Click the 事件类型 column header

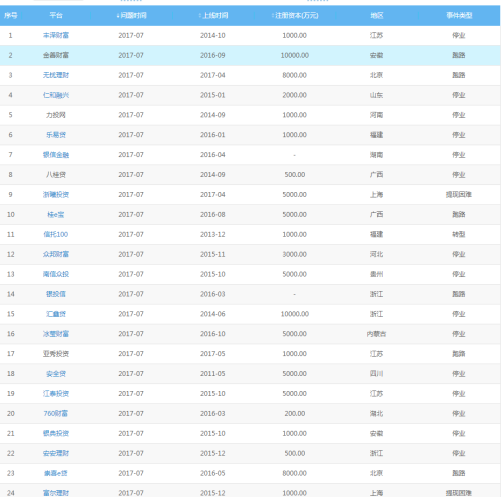pyautogui.click(x=459, y=16)
